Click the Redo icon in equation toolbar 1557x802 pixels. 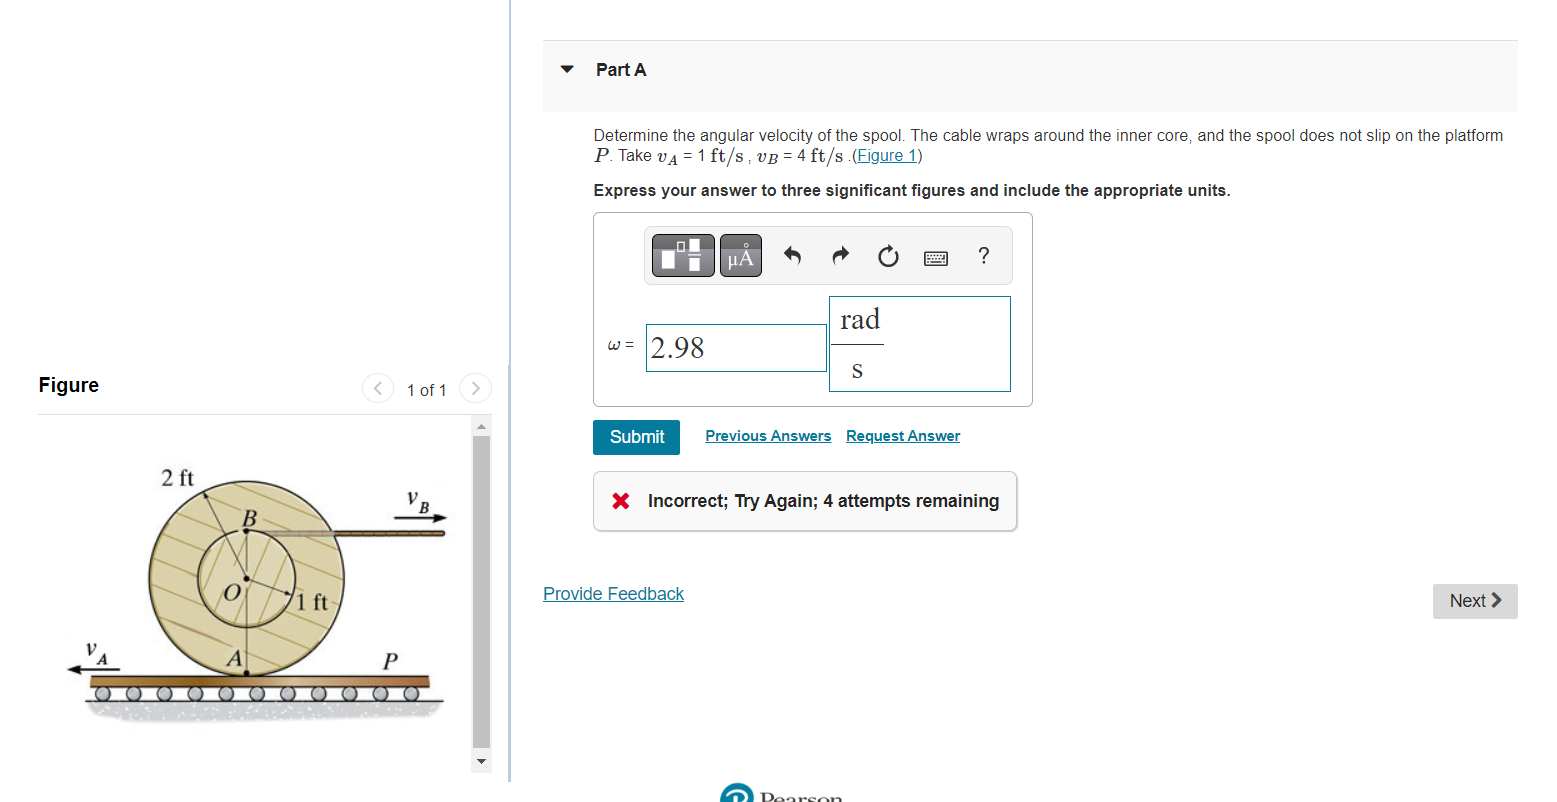coord(839,255)
